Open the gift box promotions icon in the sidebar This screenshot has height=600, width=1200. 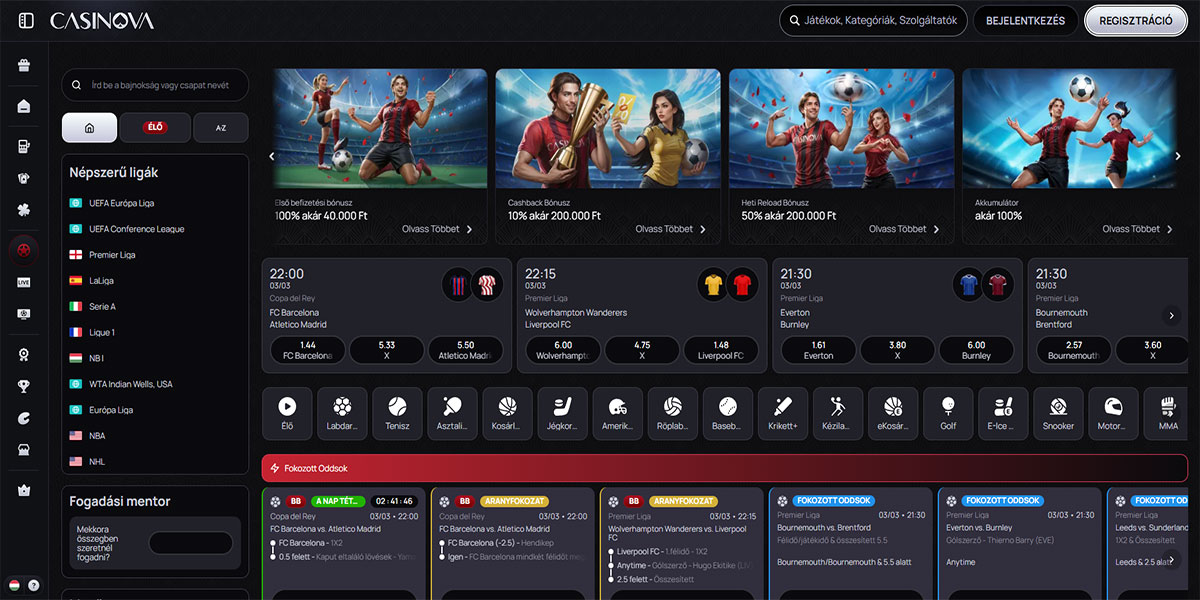24,66
